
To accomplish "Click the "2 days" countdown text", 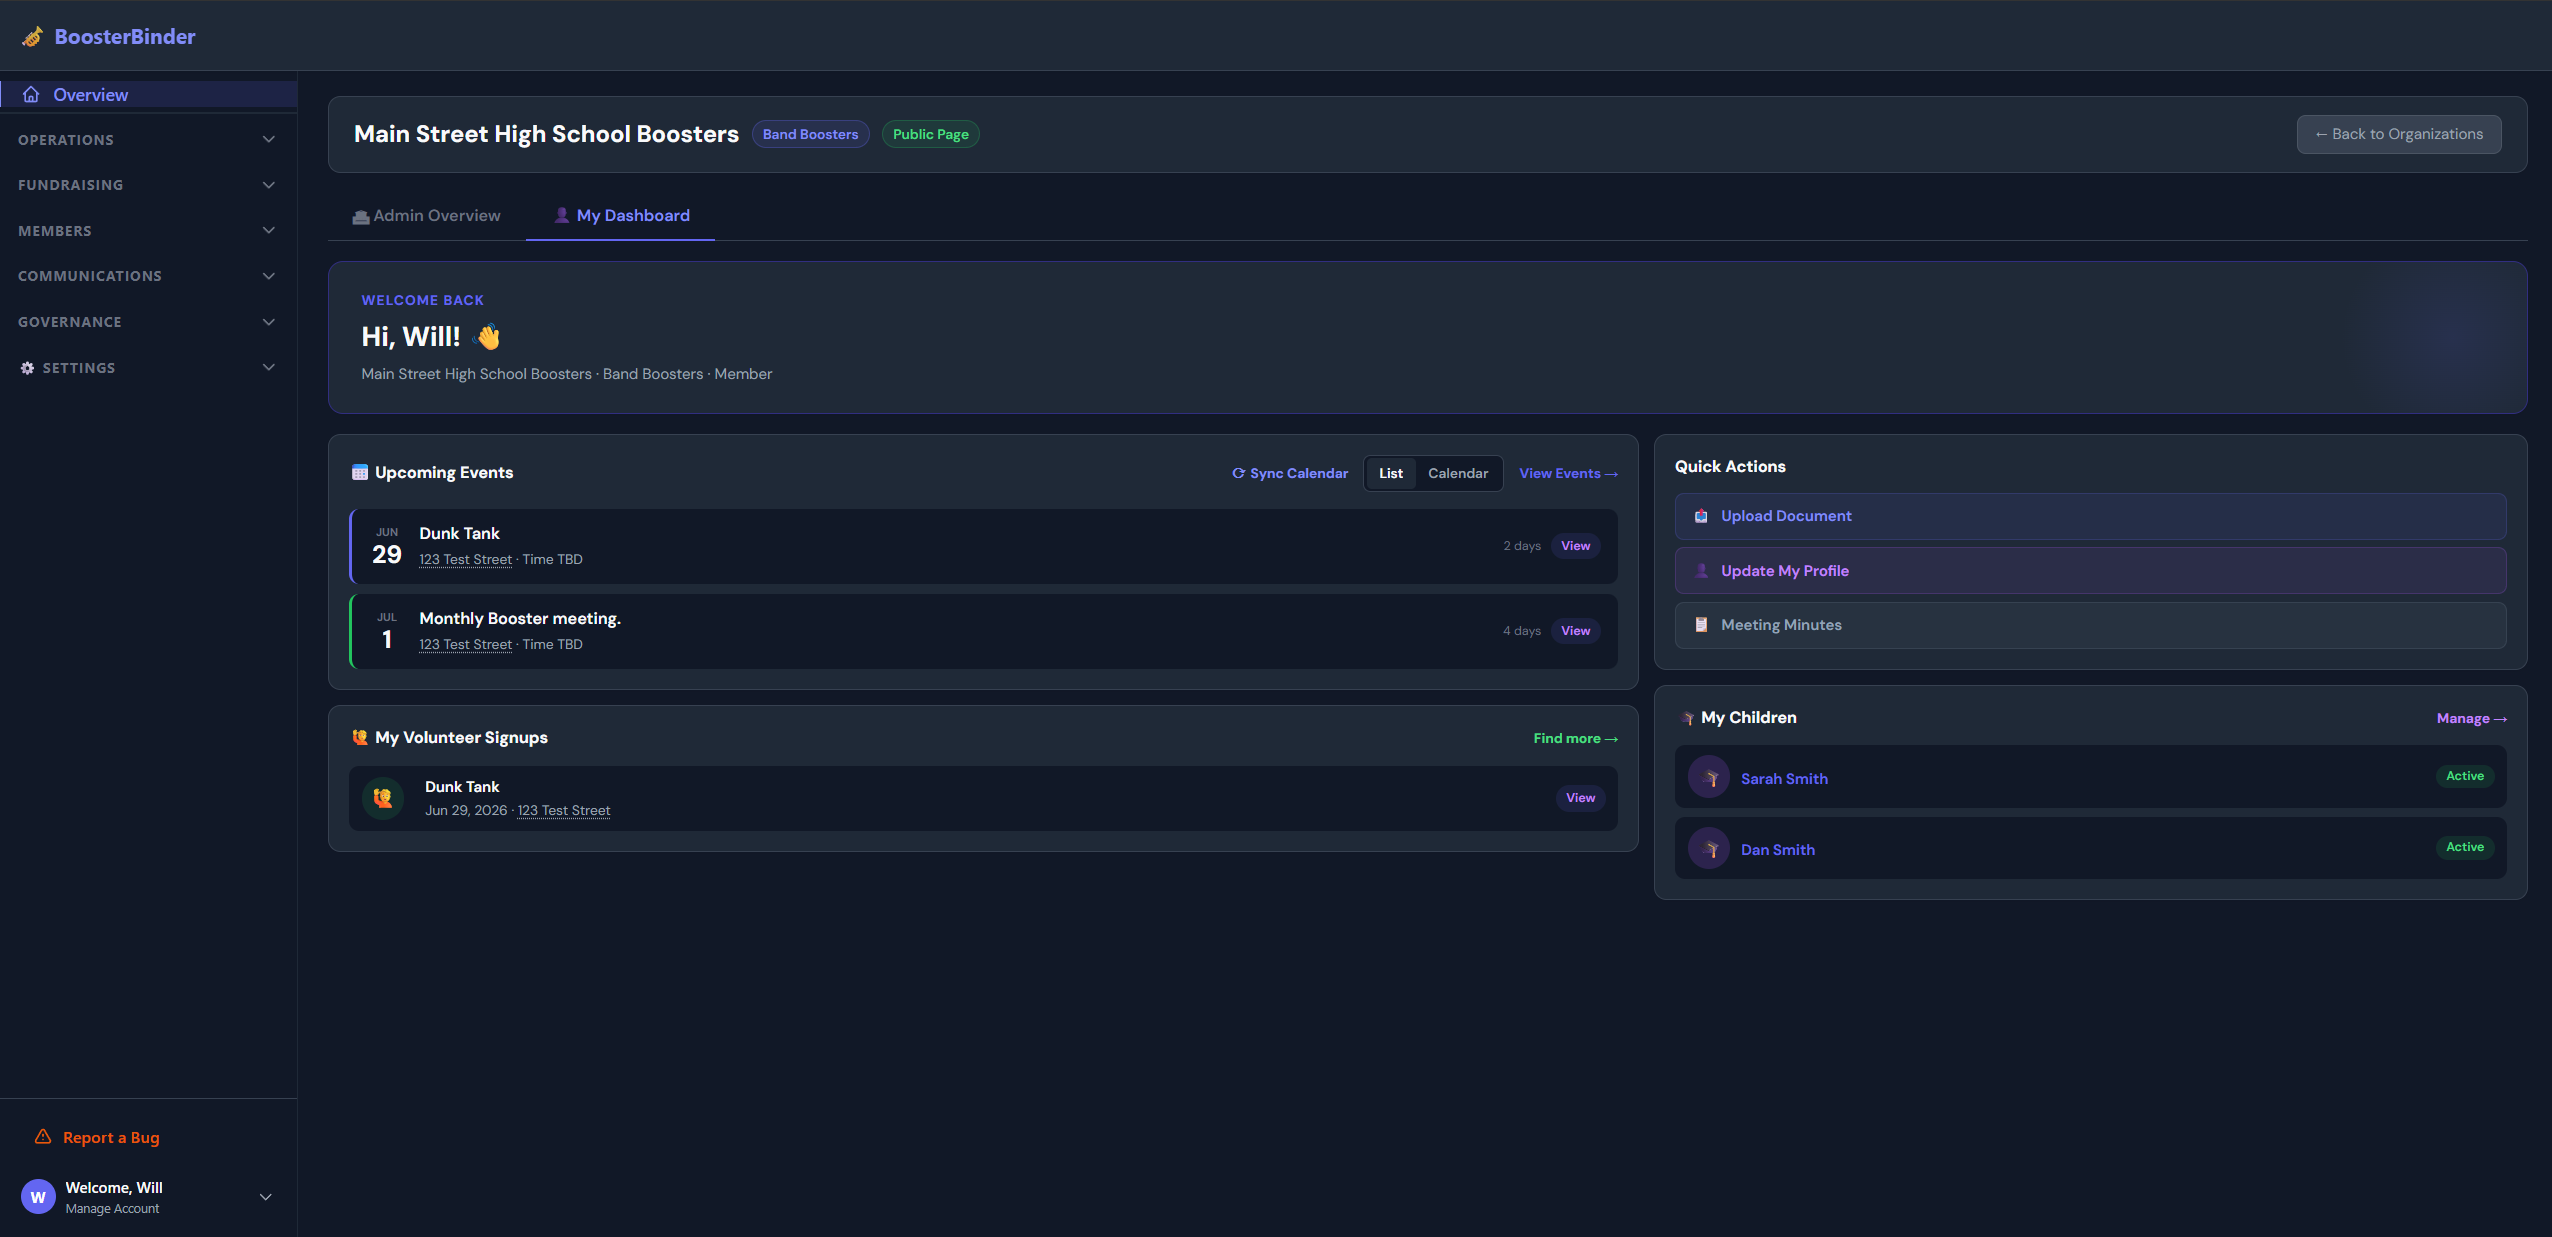I will tap(1521, 546).
